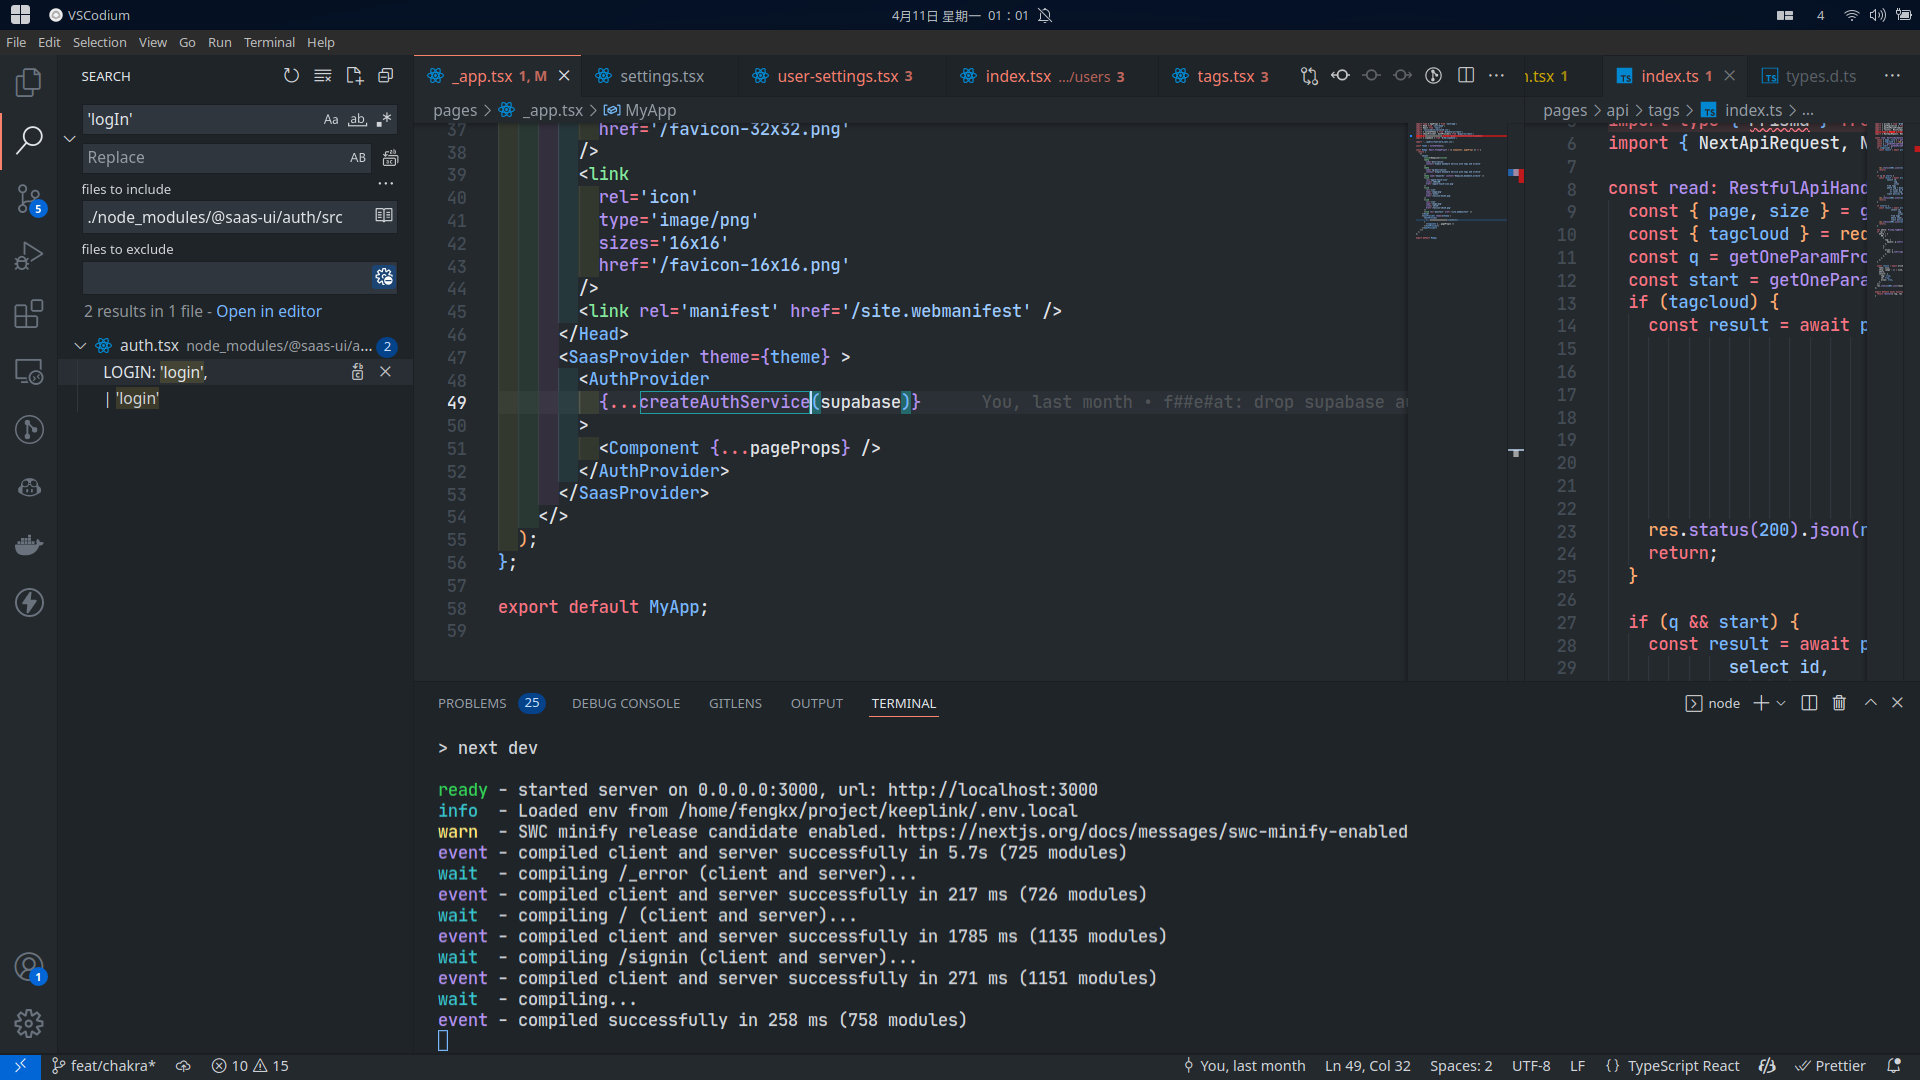Open new search editor icon

coord(355,75)
